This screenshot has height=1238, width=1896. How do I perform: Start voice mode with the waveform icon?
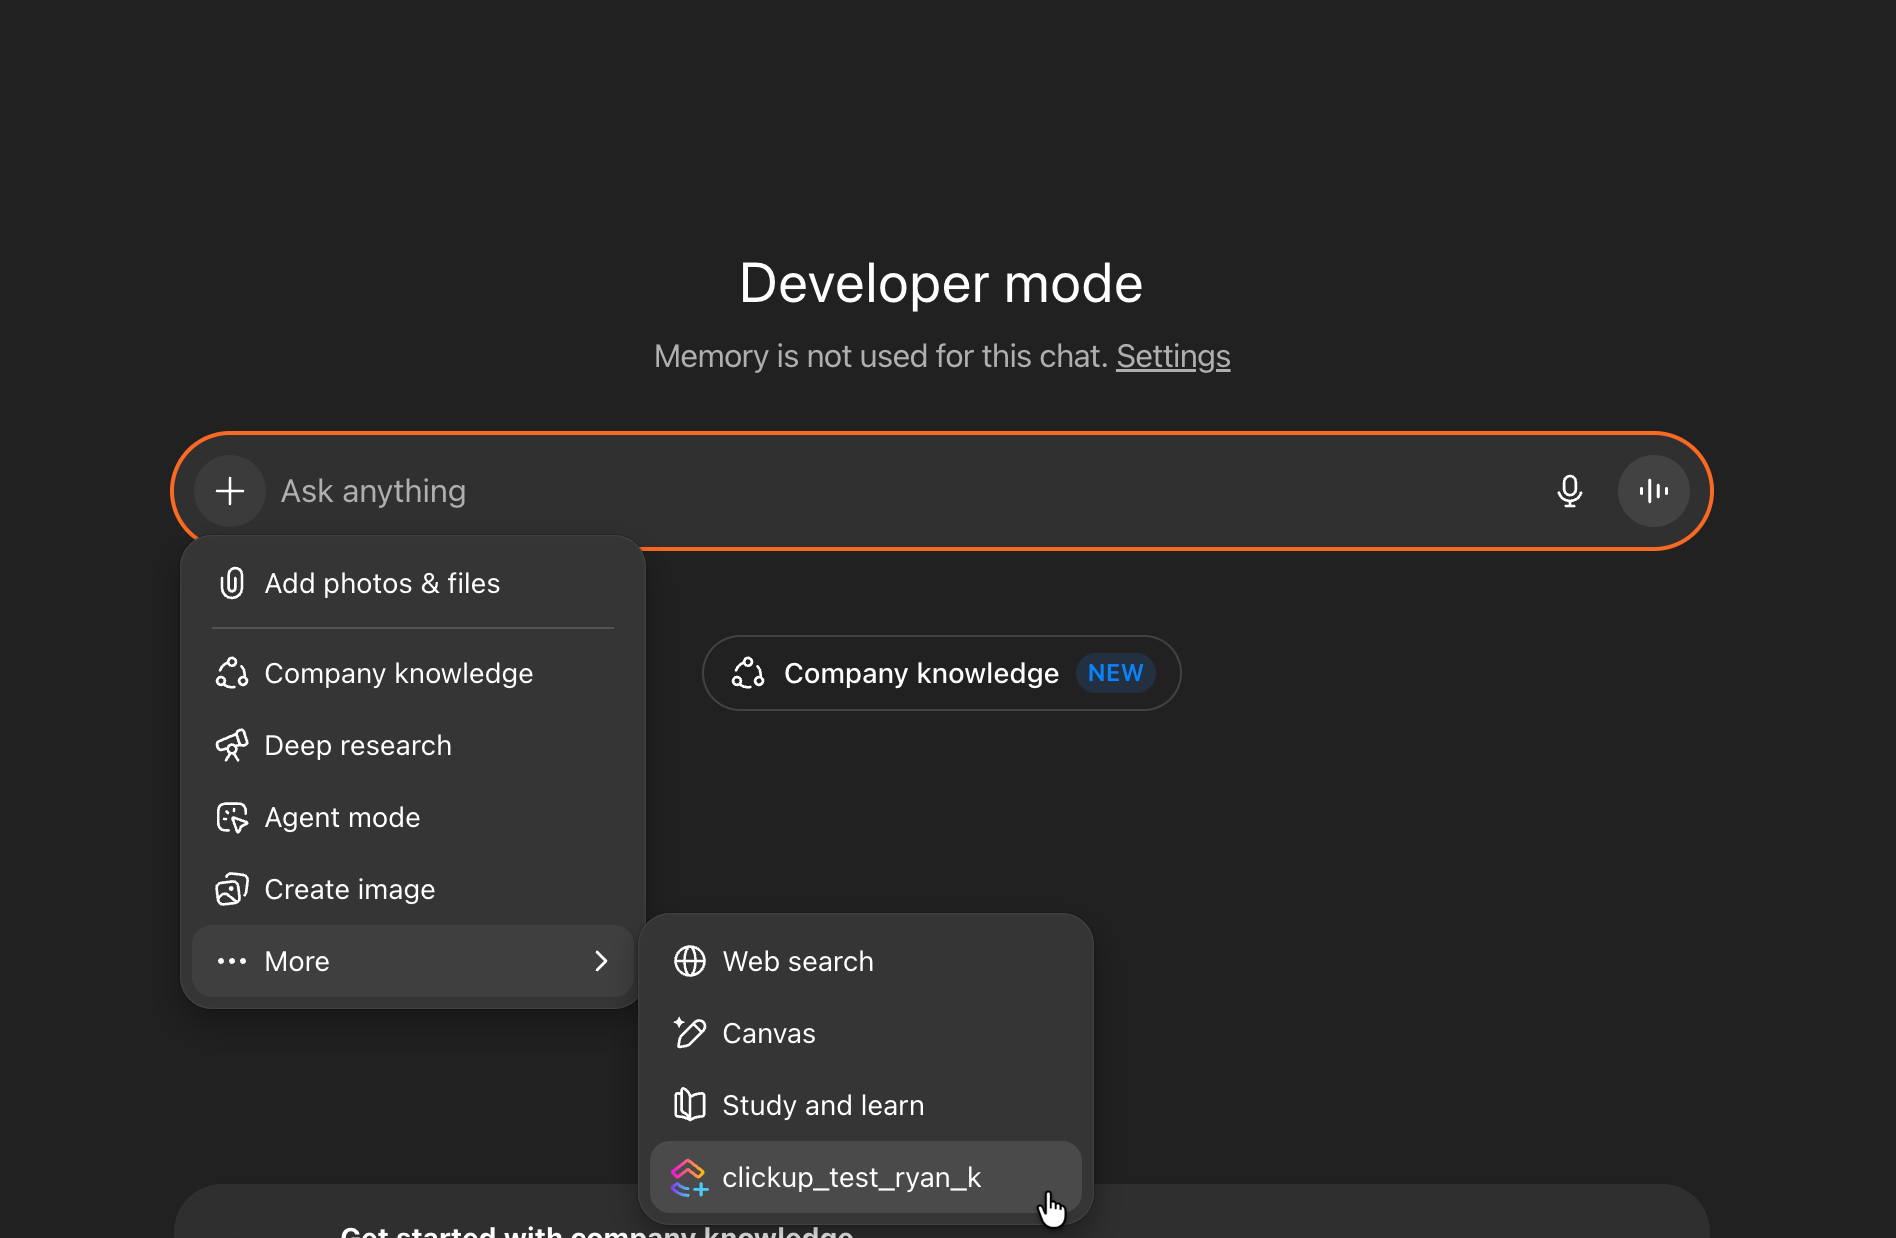(x=1652, y=490)
